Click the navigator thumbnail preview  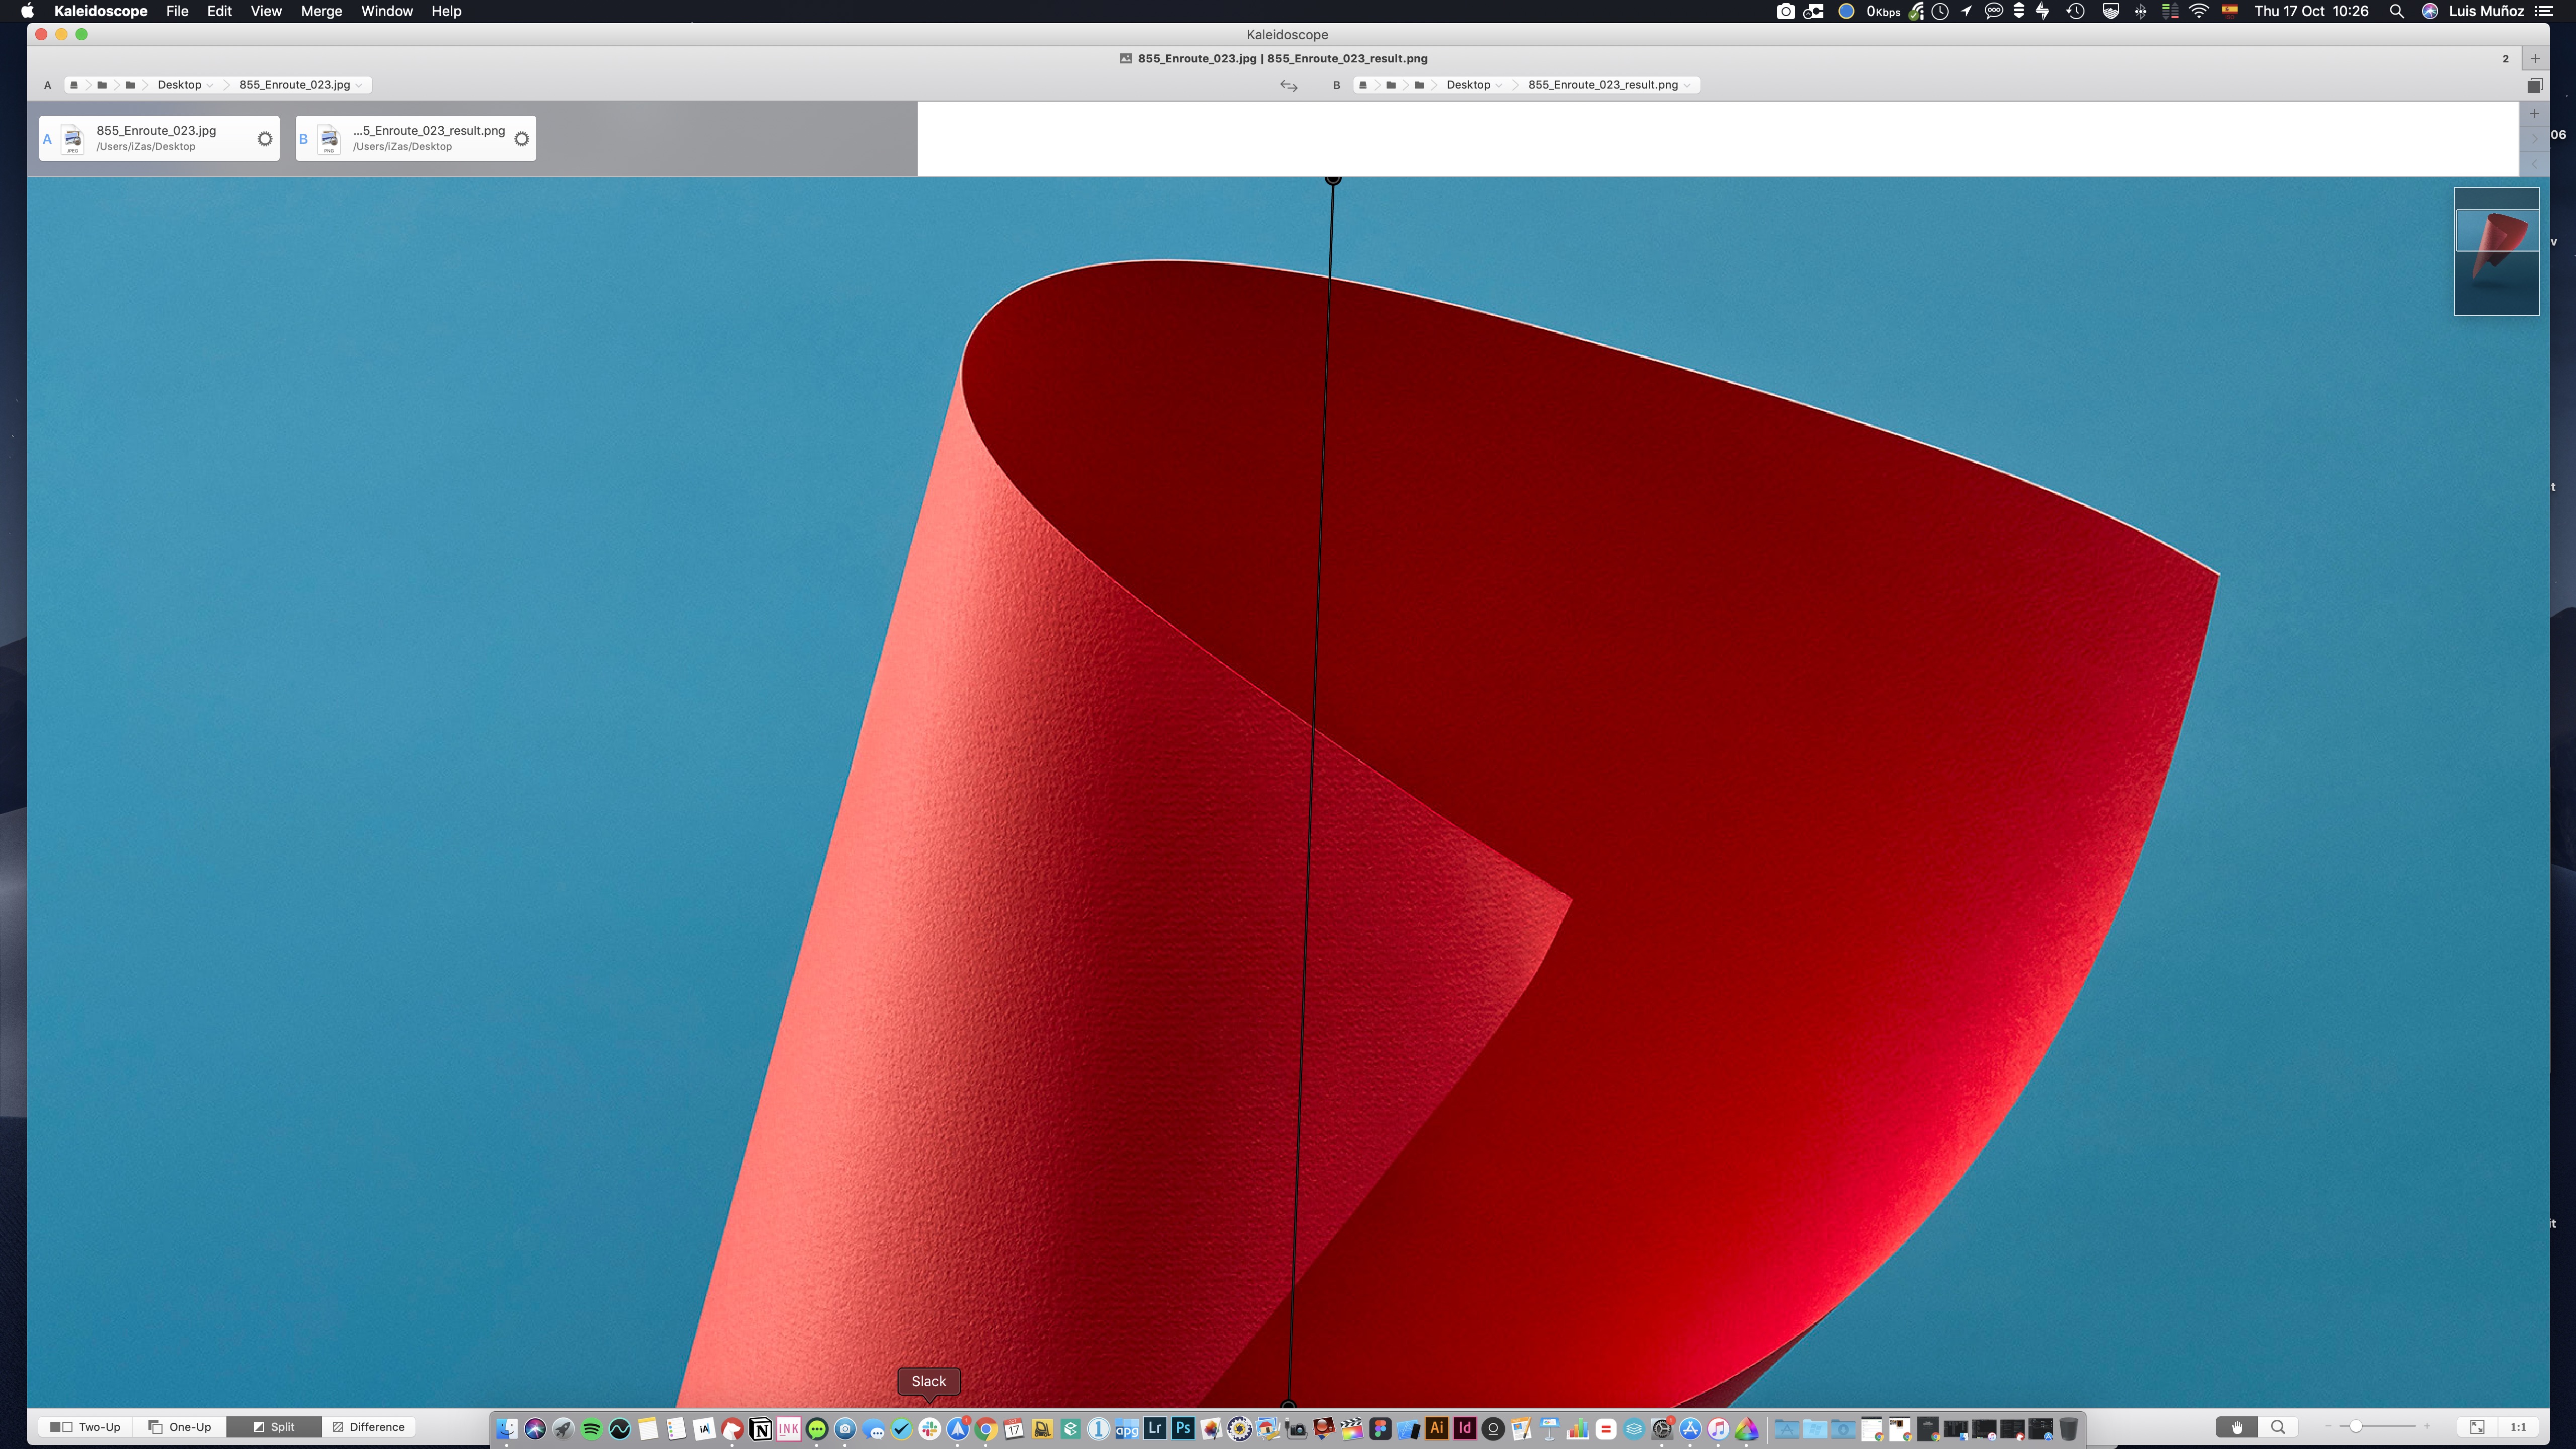[2496, 251]
